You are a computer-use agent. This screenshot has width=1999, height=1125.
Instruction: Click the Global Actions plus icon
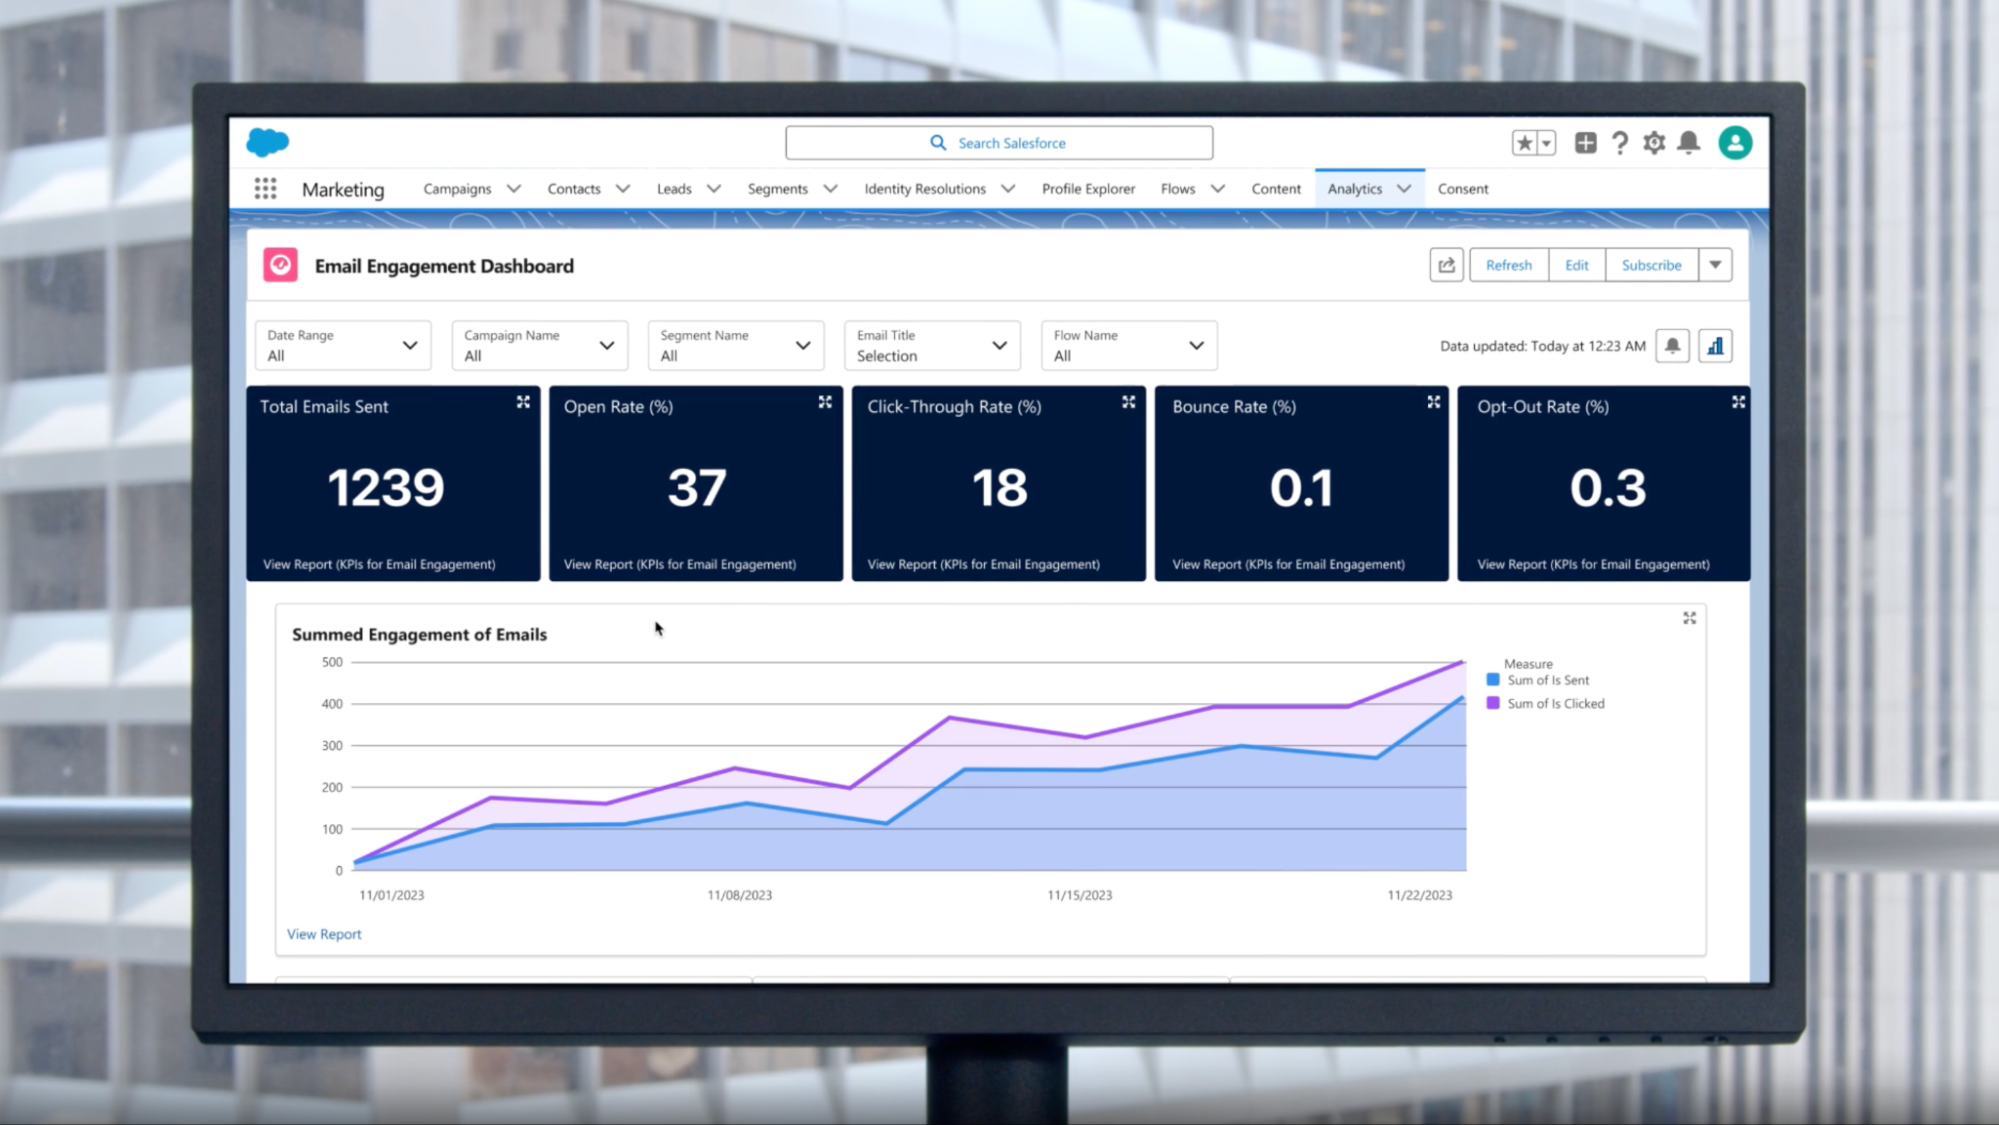click(1585, 143)
